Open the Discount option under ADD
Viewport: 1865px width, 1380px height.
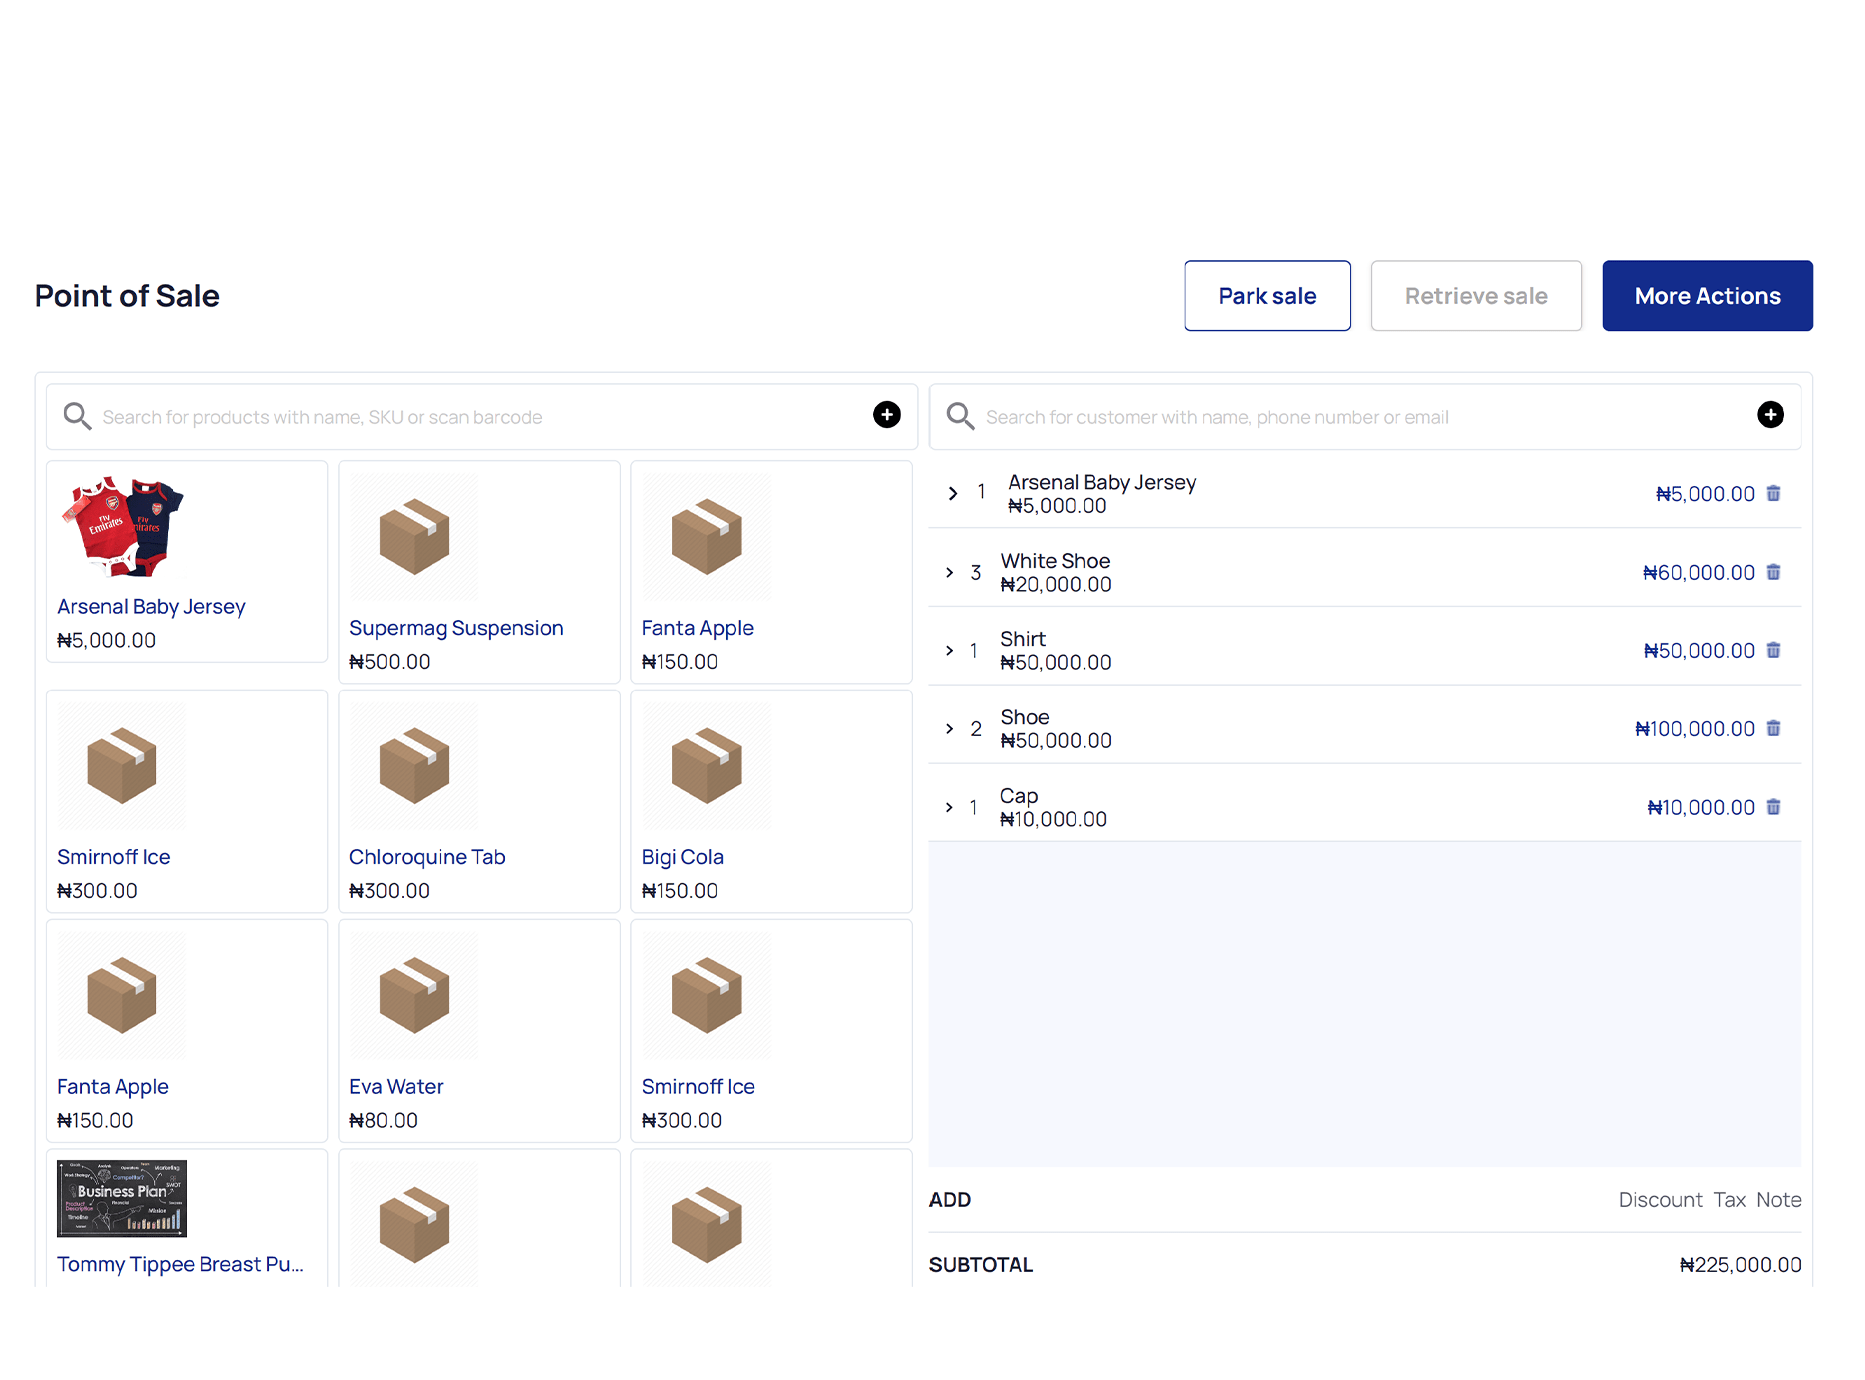1660,1199
